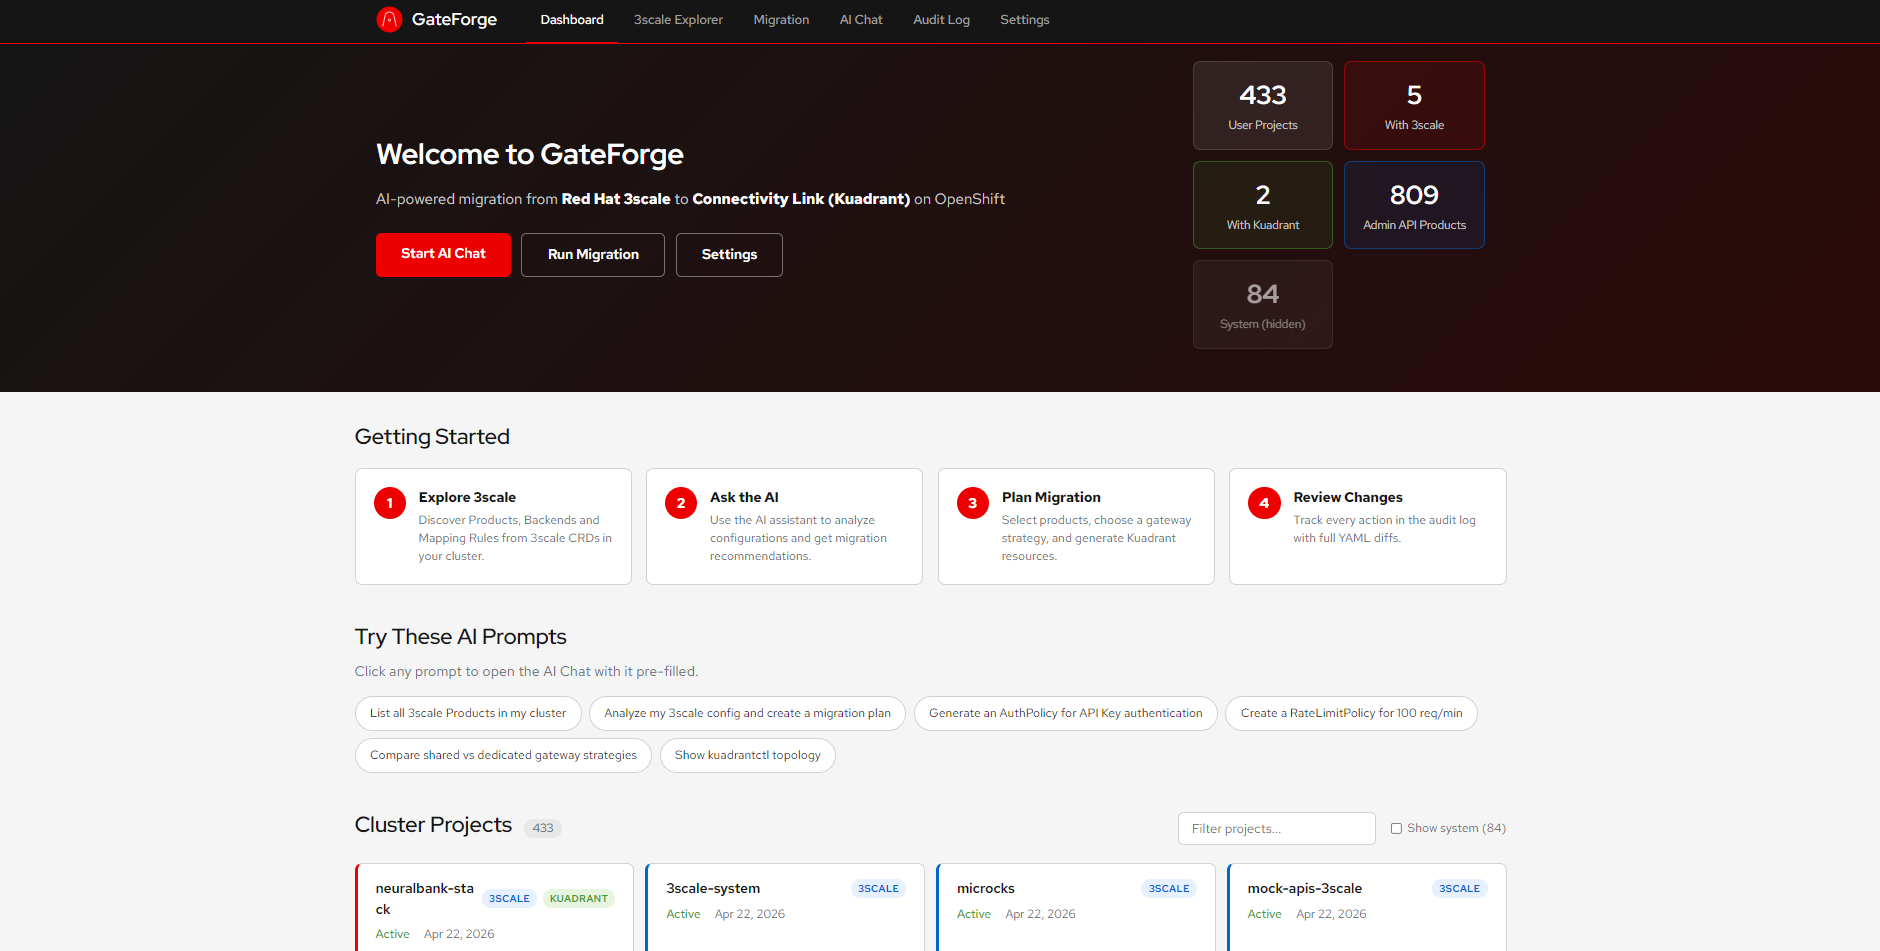
Task: Select the 84 System (hidden) stat card
Action: tap(1263, 305)
